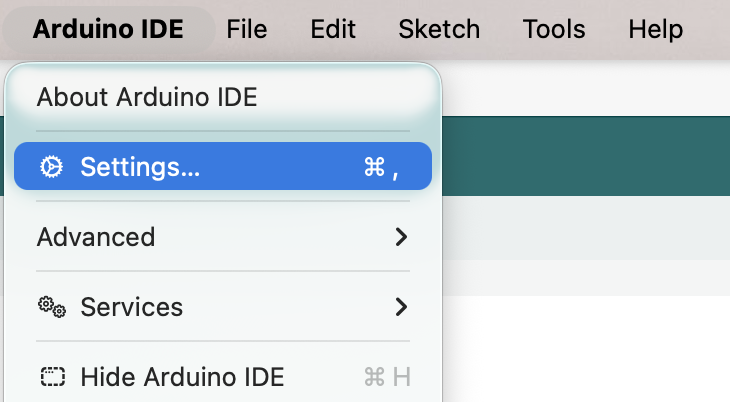This screenshot has width=730, height=402.
Task: Click the double-gear icon next to Services
Action: click(x=51, y=307)
